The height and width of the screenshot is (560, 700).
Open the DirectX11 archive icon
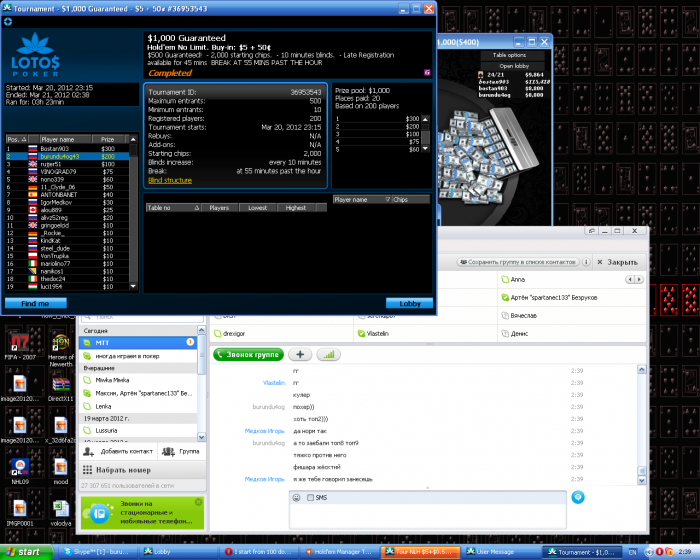pyautogui.click(x=61, y=385)
